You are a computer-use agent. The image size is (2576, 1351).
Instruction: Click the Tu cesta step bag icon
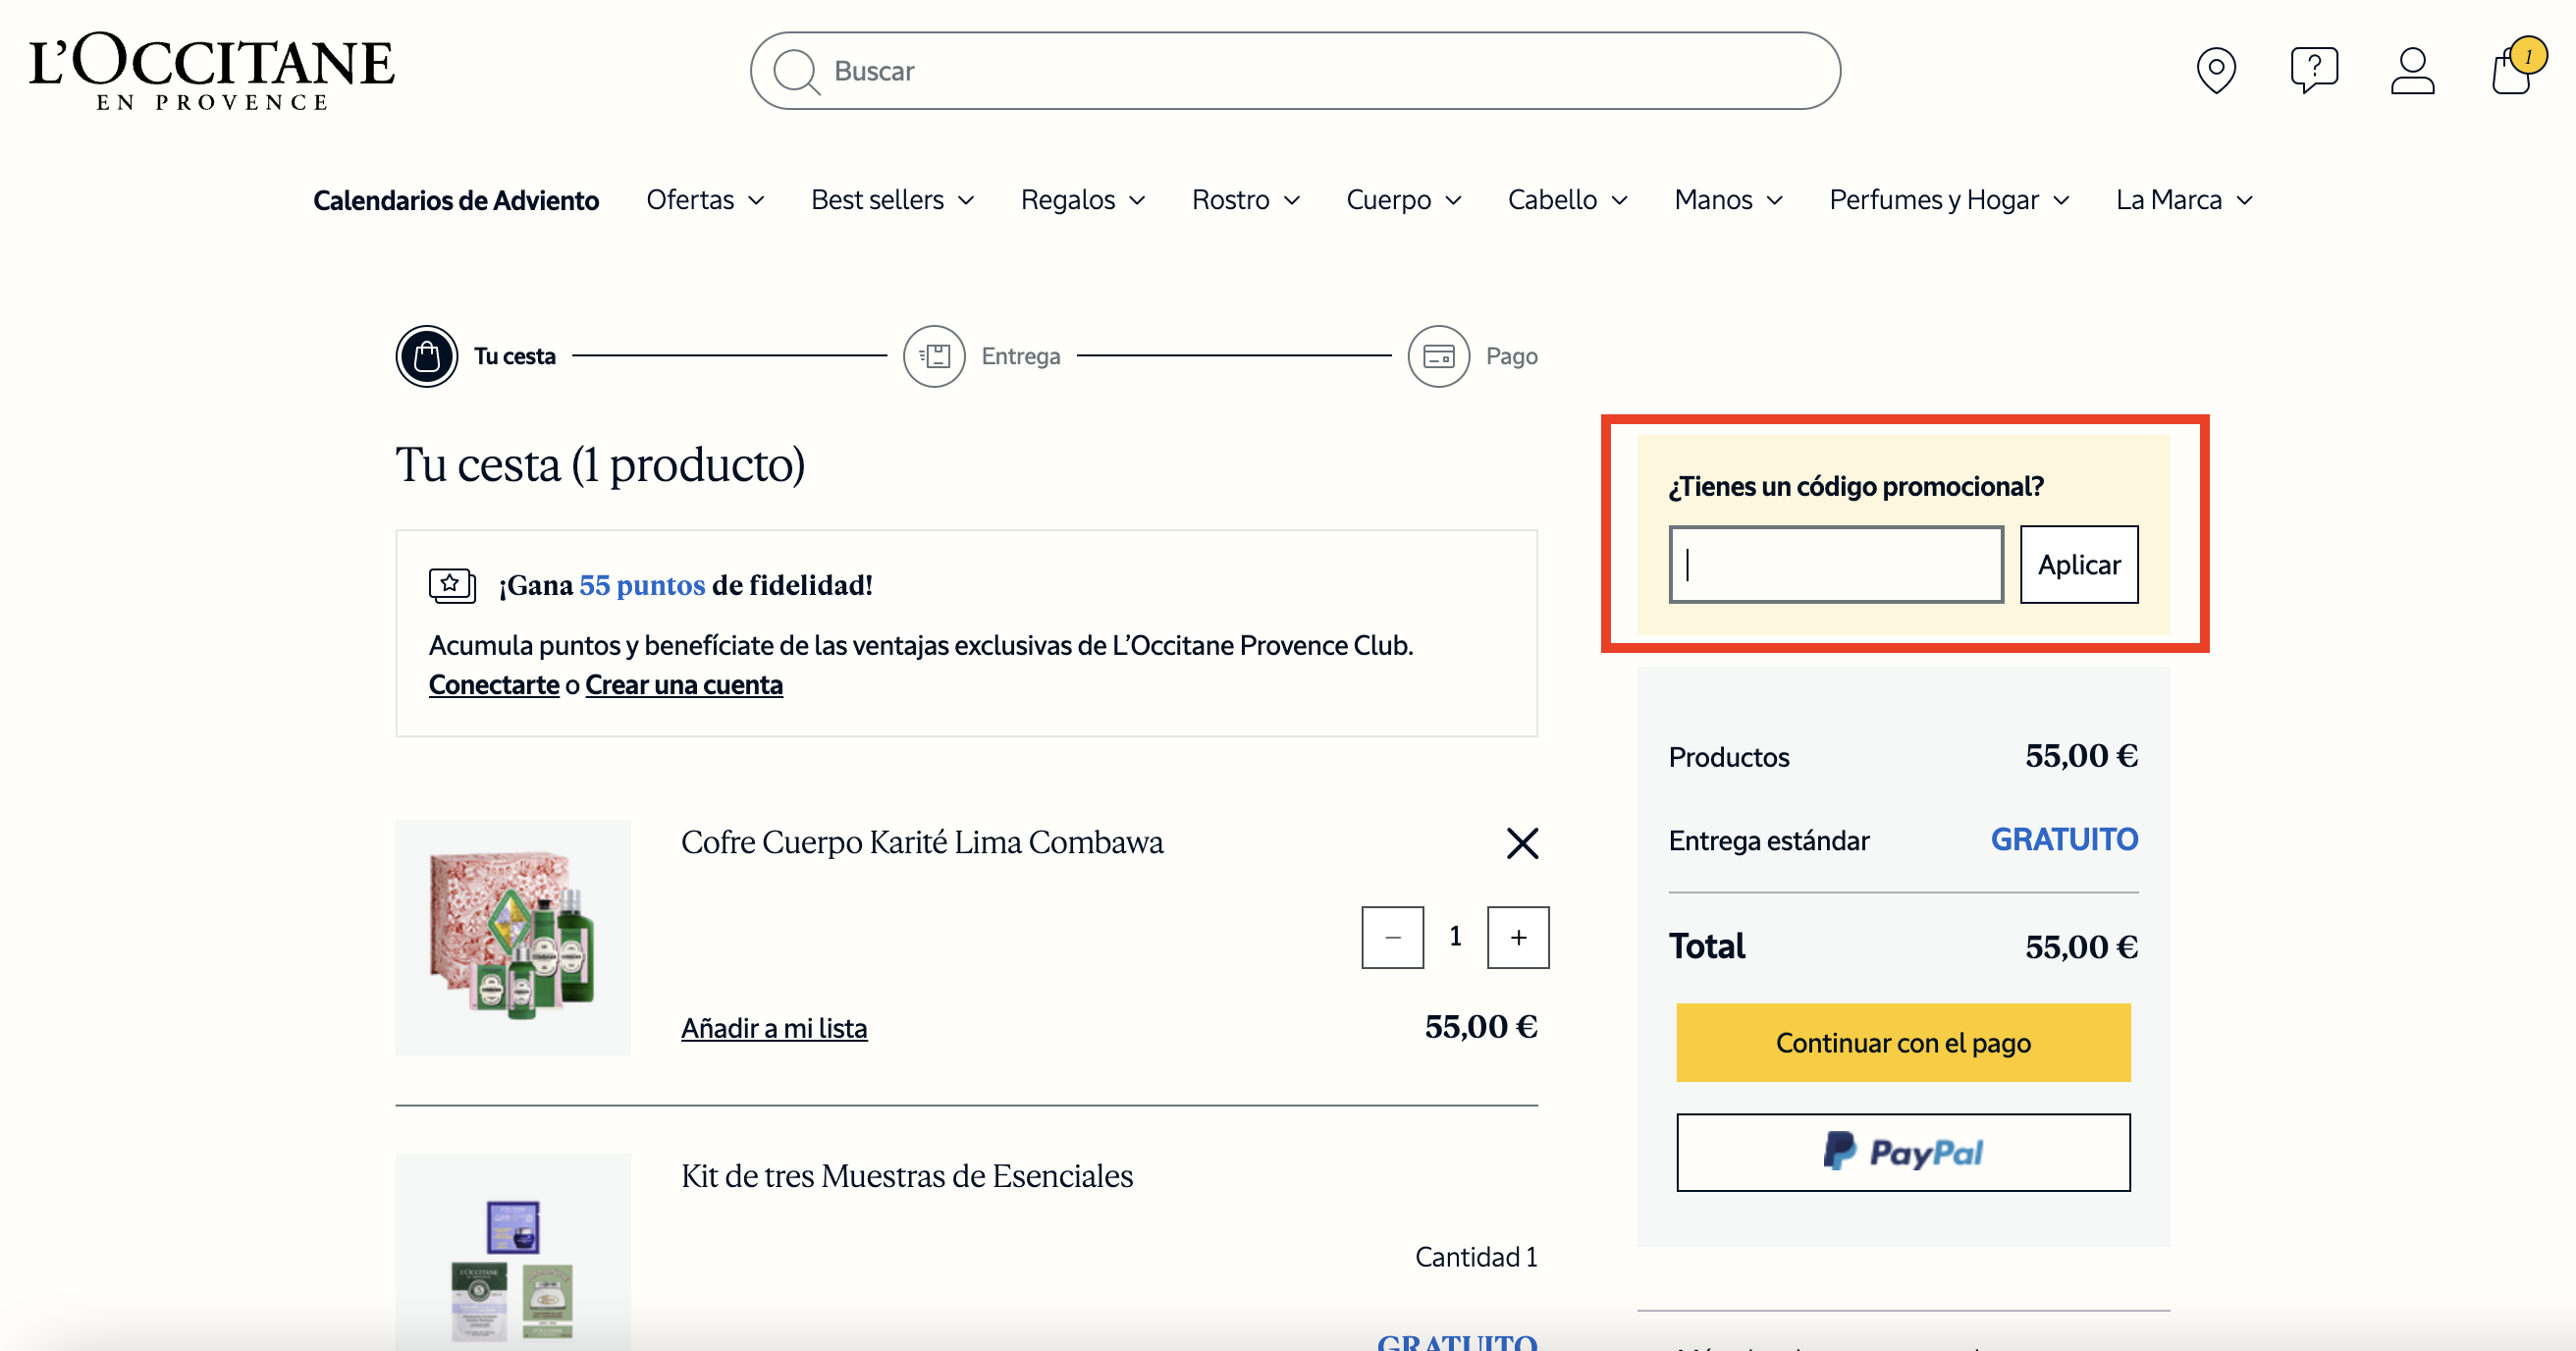[x=427, y=356]
